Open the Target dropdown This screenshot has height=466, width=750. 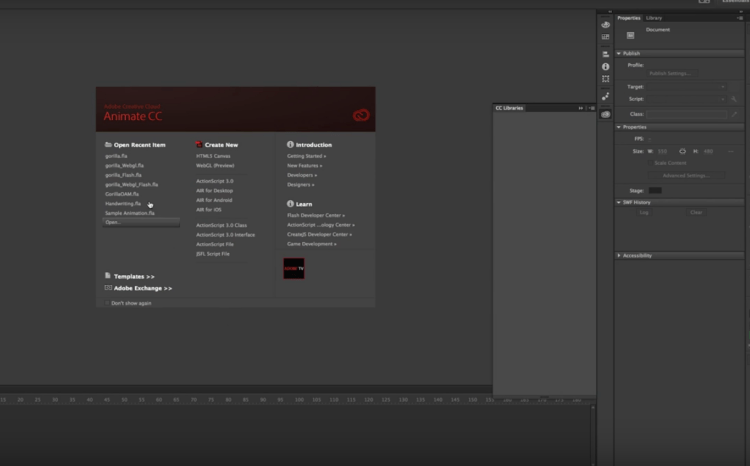coord(686,87)
